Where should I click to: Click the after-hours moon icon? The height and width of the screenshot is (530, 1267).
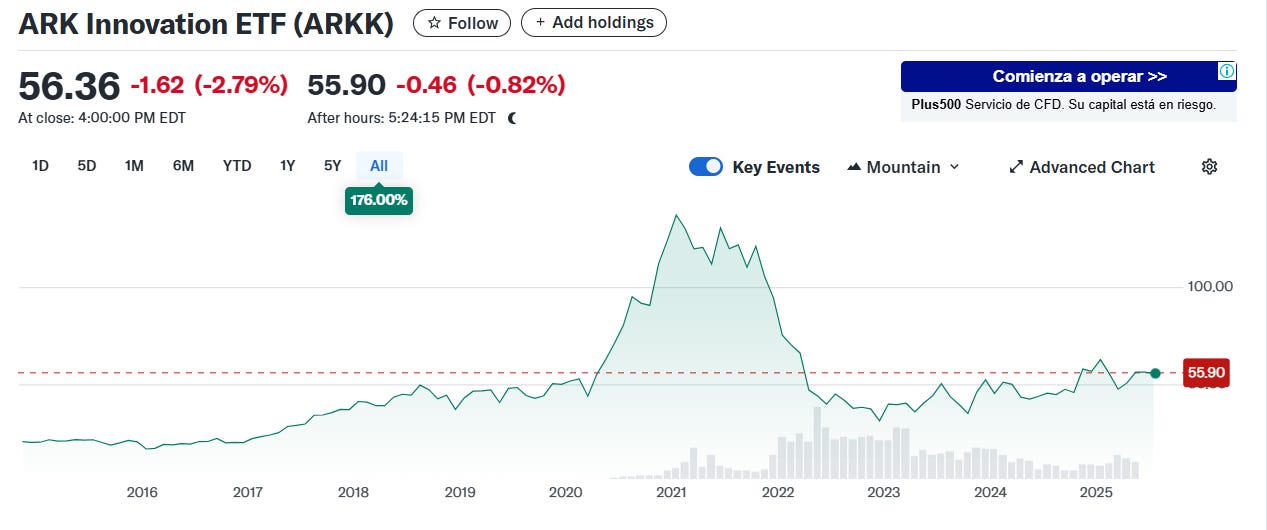coord(512,118)
